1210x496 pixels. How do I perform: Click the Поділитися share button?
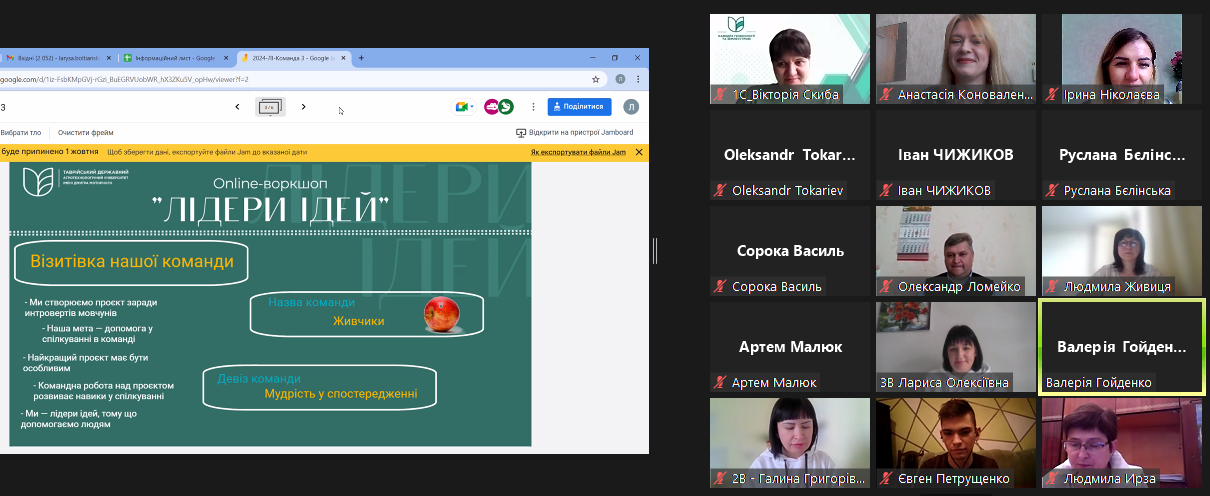pos(579,107)
